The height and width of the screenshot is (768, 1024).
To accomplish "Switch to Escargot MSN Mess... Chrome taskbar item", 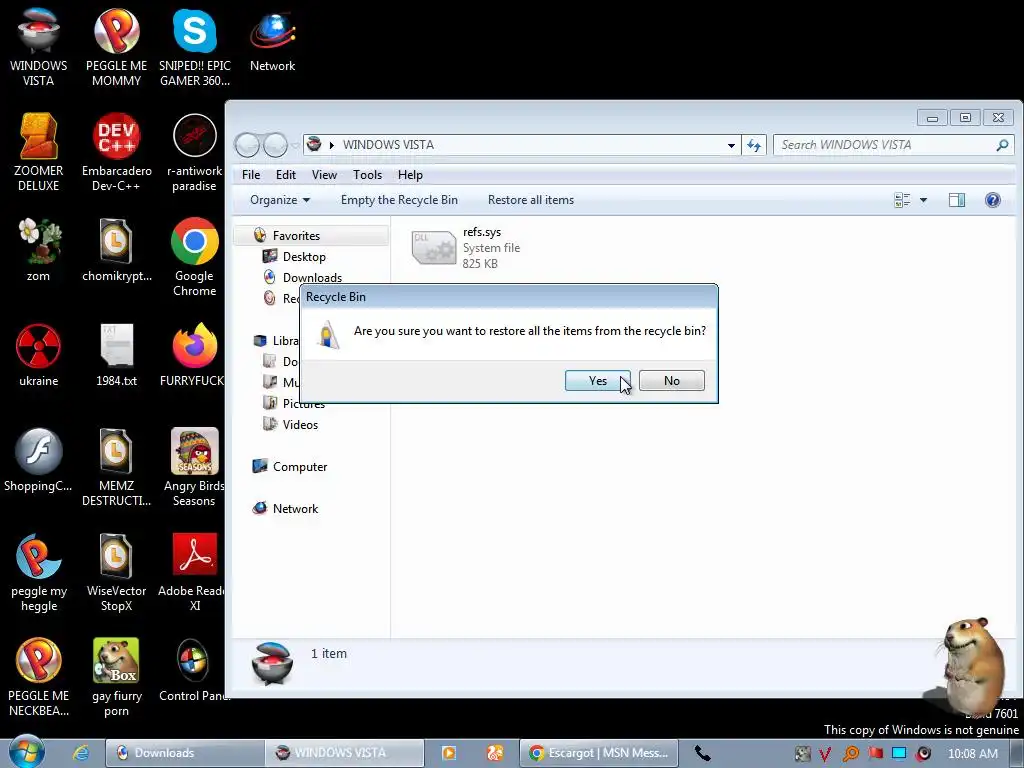I will click(x=599, y=753).
